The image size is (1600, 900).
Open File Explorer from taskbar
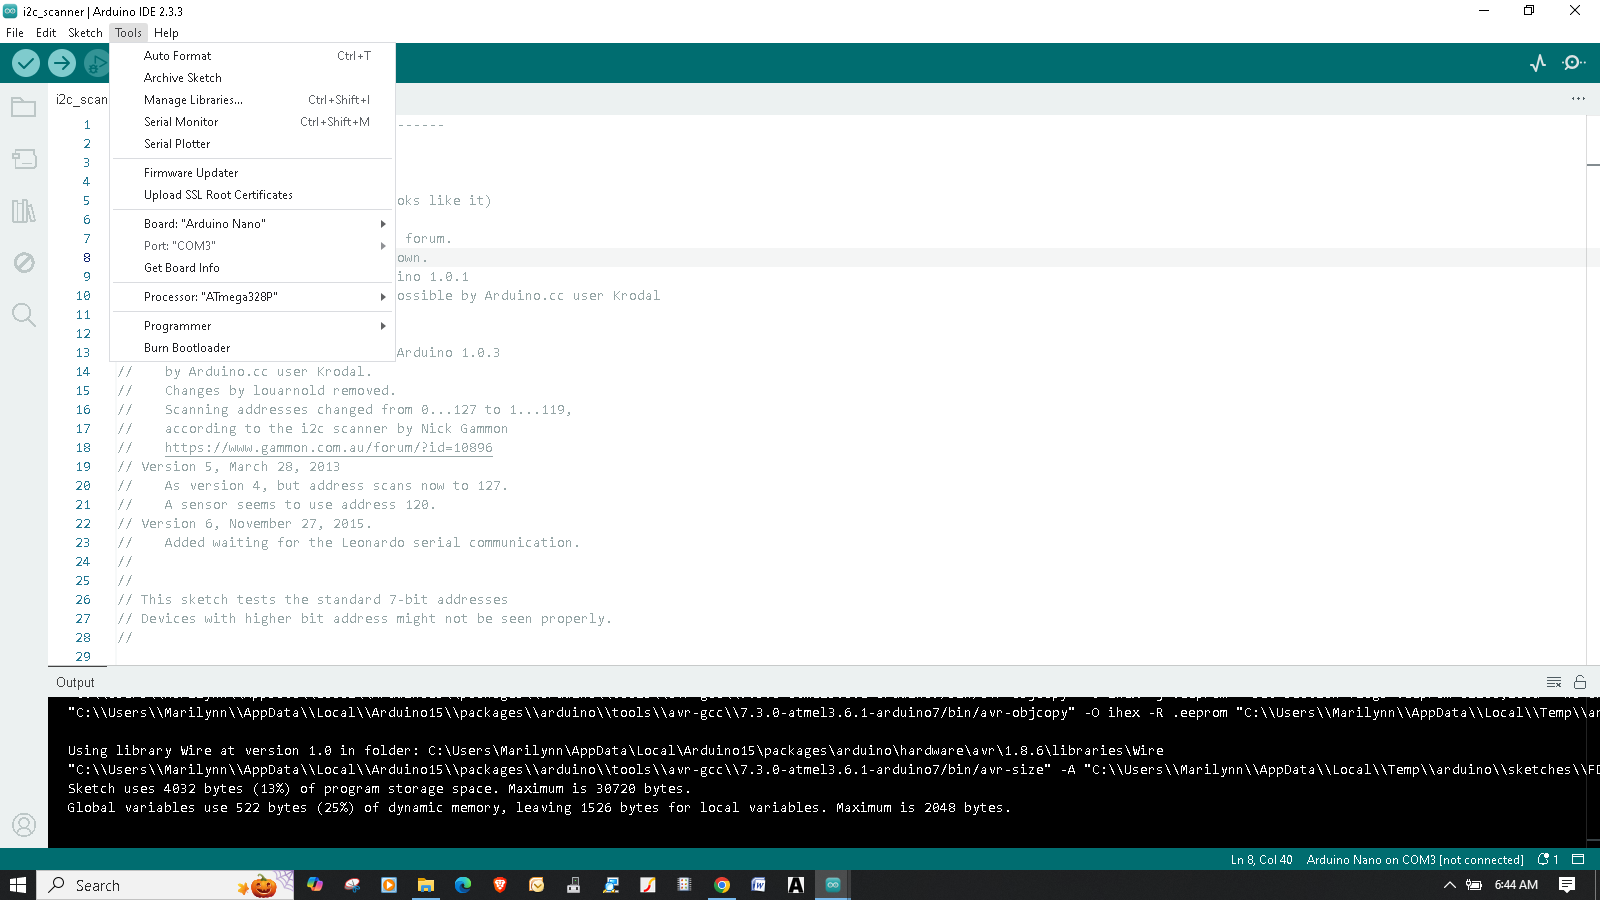pyautogui.click(x=426, y=885)
